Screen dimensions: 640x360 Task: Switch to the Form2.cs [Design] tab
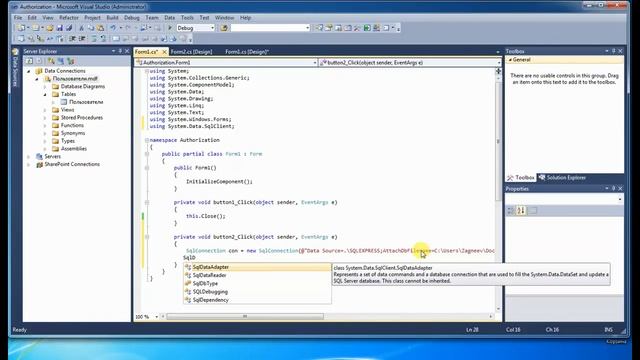(x=191, y=52)
